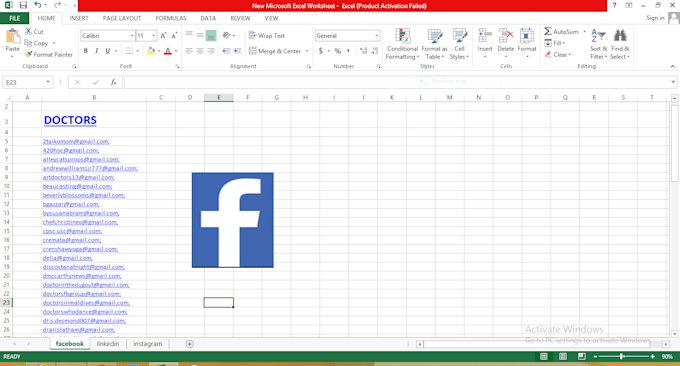
Task: Expand the Name Box dropdown arrow
Action: [x=48, y=82]
